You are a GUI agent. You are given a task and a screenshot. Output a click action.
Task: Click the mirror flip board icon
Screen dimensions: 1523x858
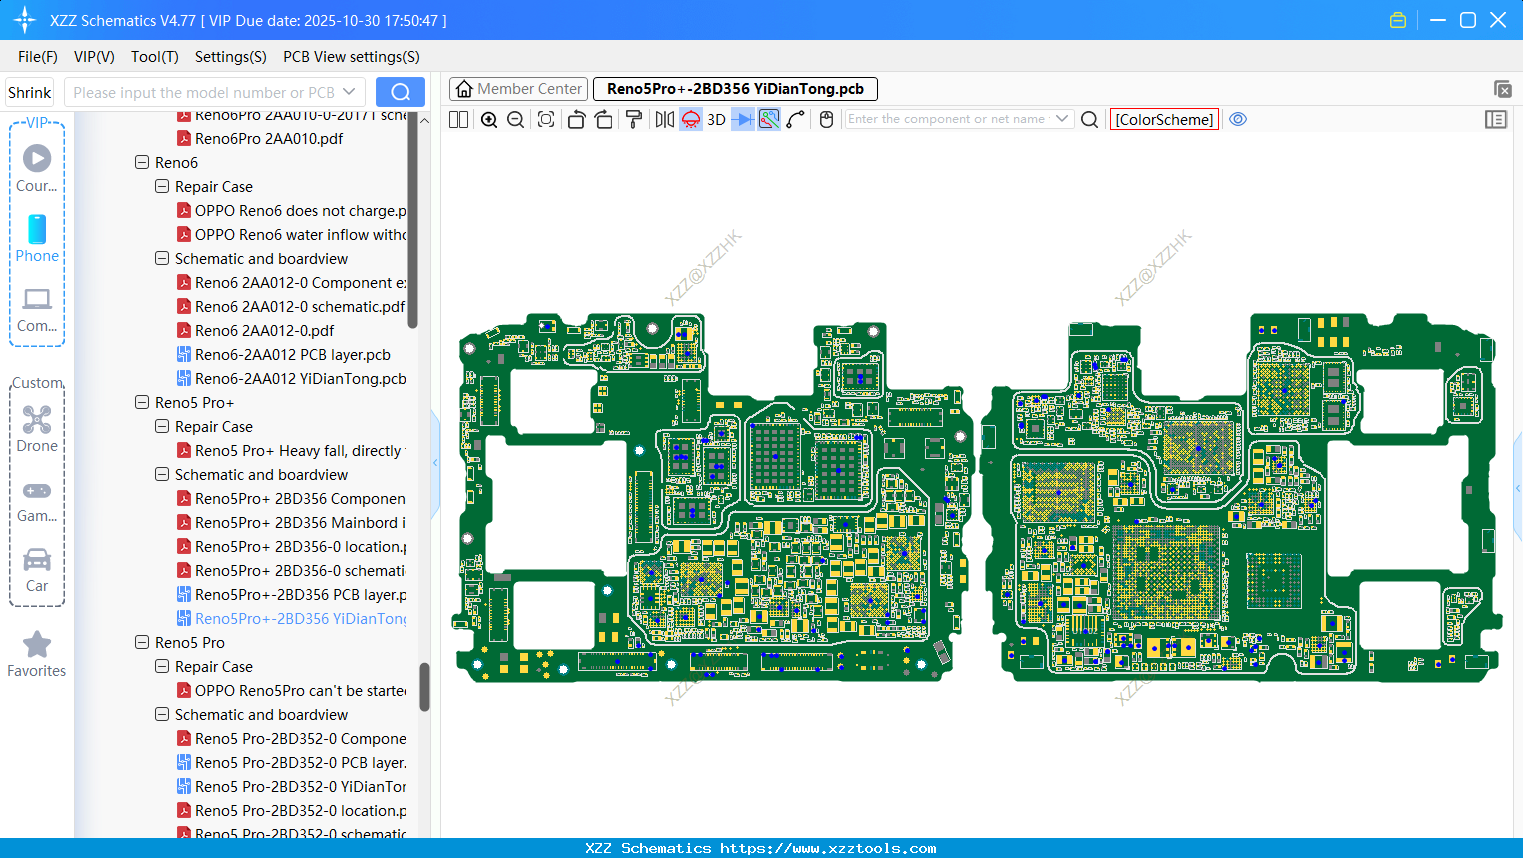[x=664, y=120]
